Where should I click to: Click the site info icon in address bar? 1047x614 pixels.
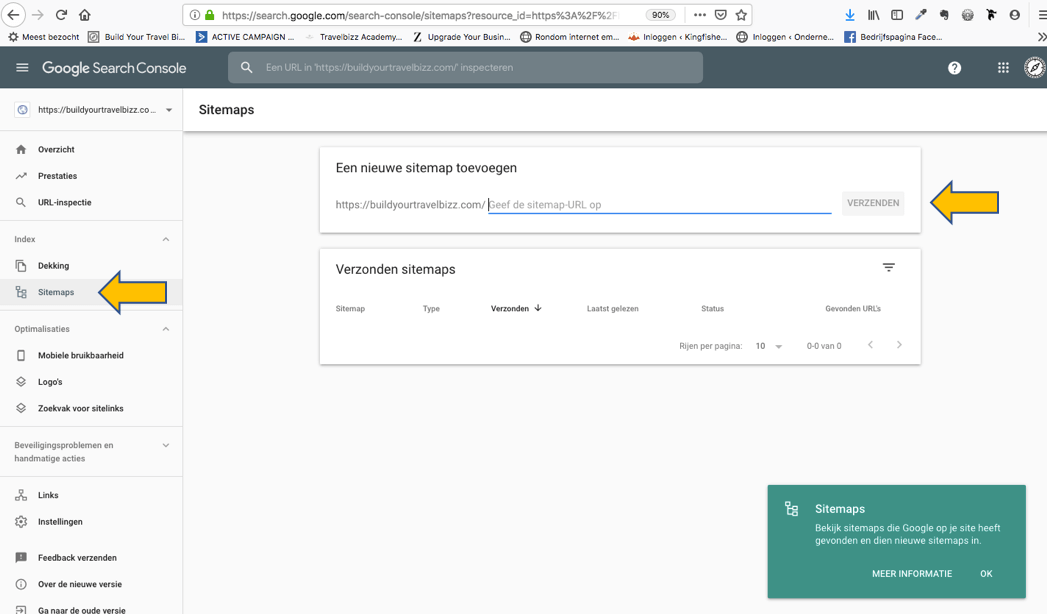pyautogui.click(x=194, y=15)
